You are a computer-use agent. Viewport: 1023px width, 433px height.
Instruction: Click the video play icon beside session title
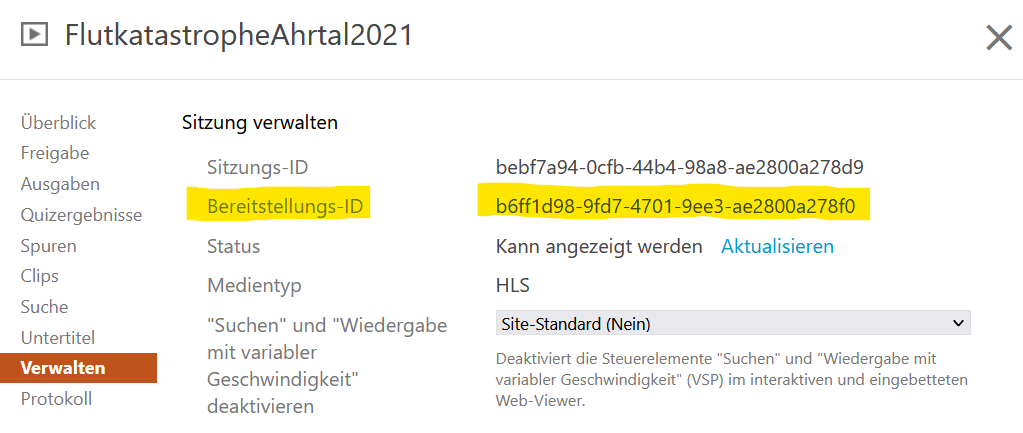pos(35,35)
